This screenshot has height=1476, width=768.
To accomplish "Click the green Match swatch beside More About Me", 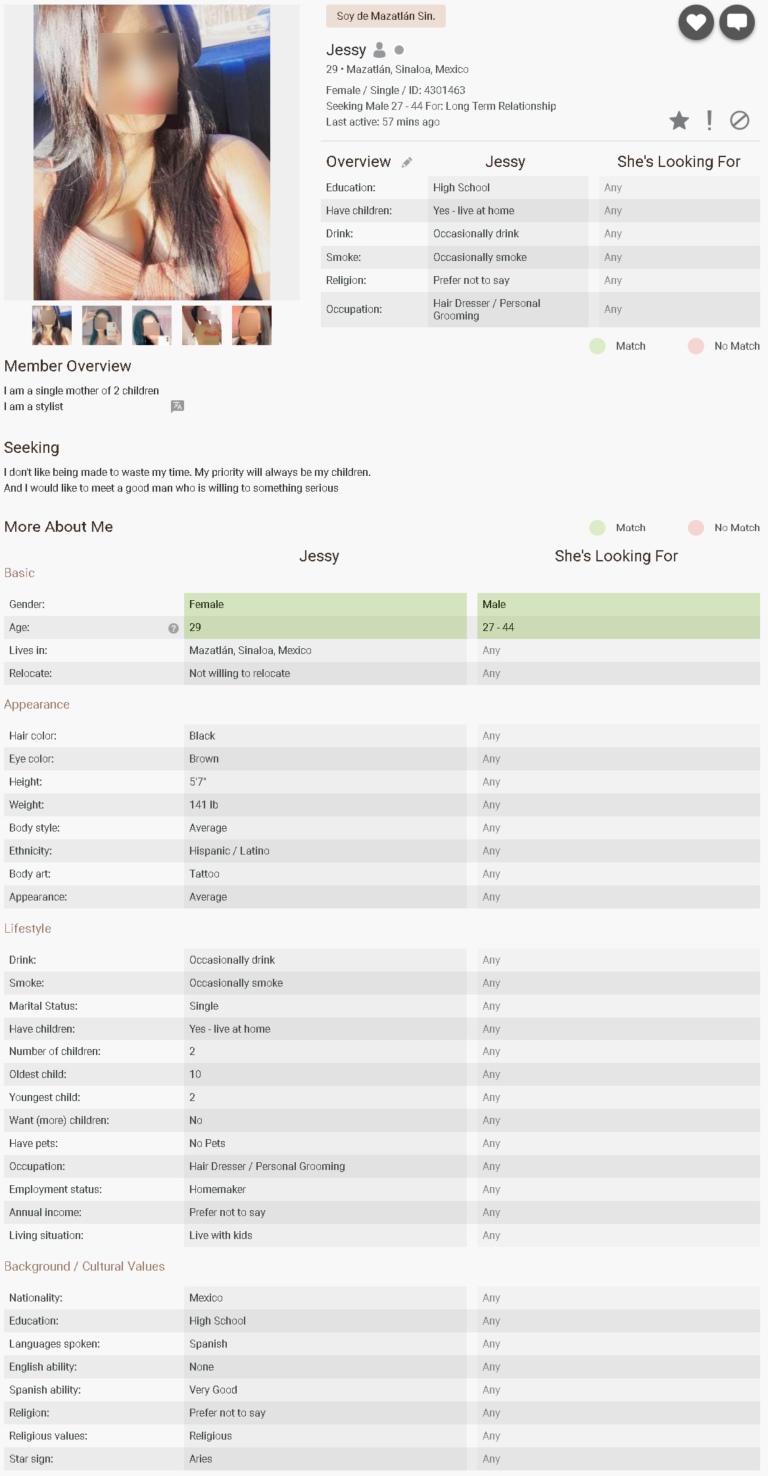I will point(597,528).
